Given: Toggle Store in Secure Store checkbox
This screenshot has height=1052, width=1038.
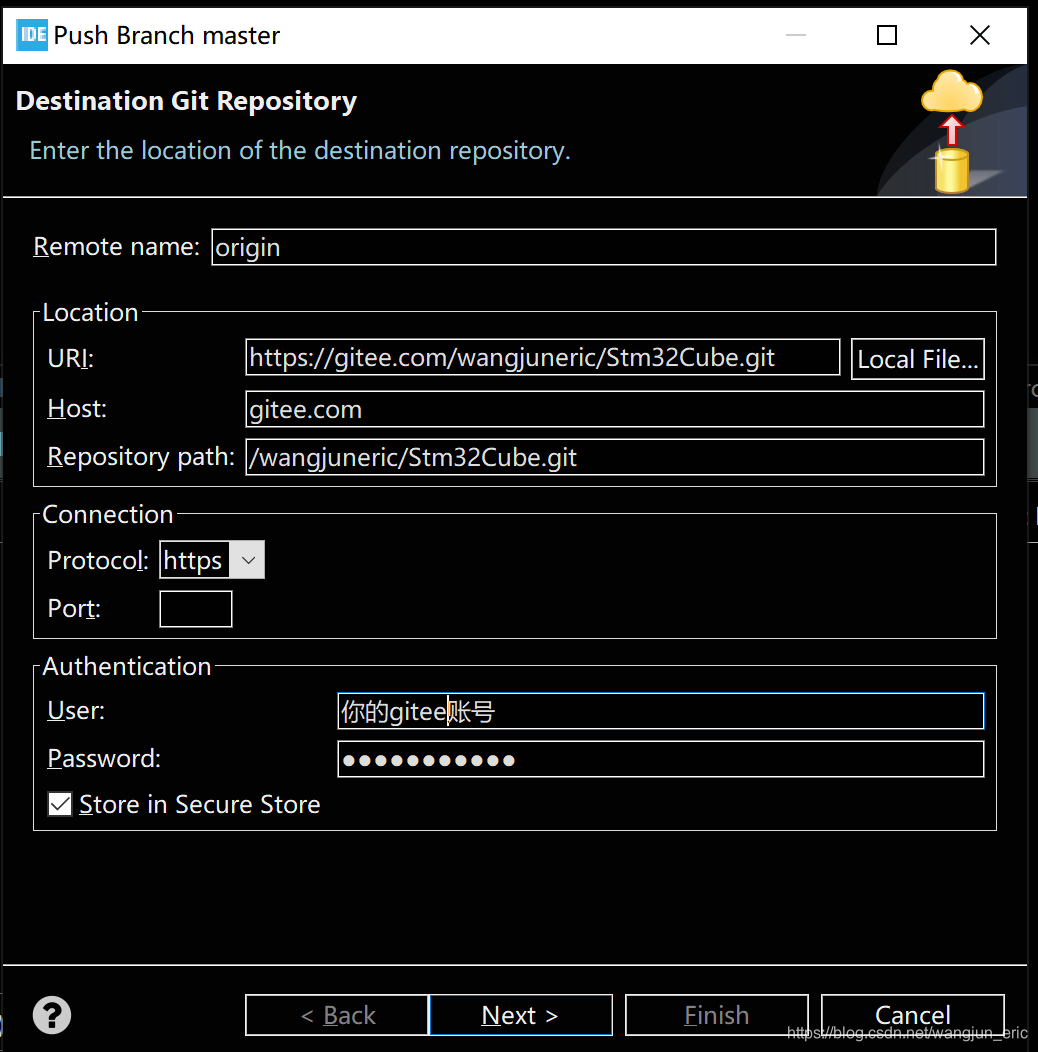Looking at the screenshot, I should point(60,804).
